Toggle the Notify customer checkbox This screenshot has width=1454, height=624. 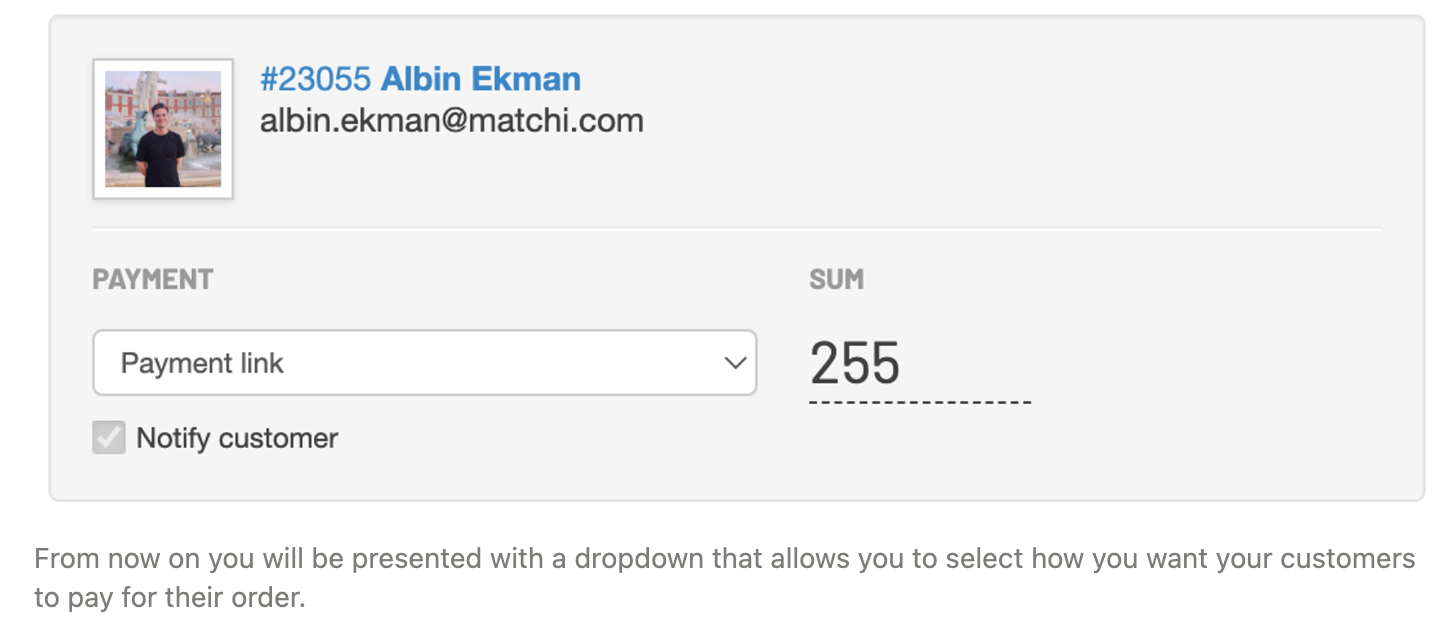[109, 438]
